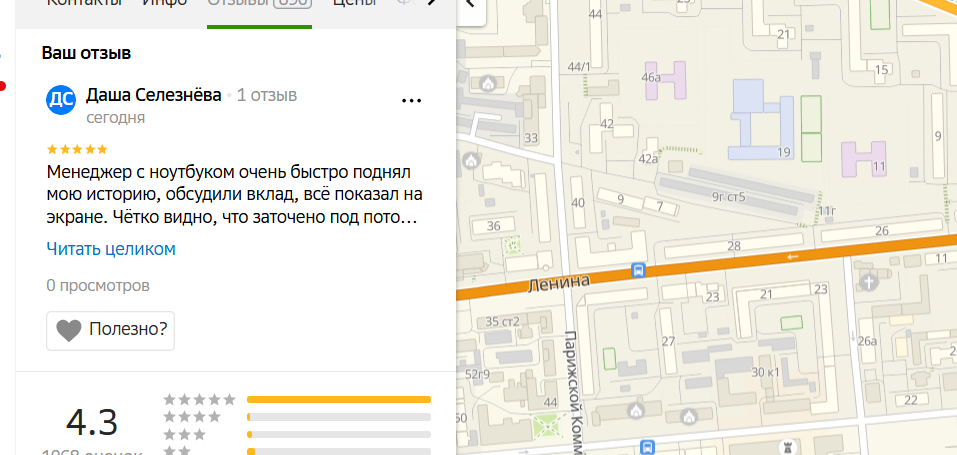Open the three-dot menu on Даша Селезнёва's review

click(x=411, y=101)
